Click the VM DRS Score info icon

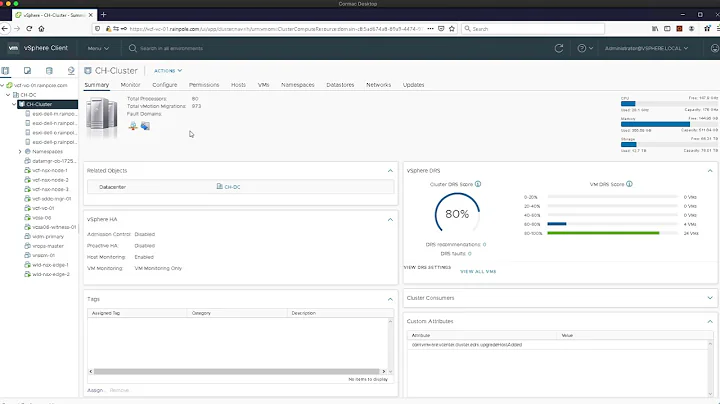(630, 184)
